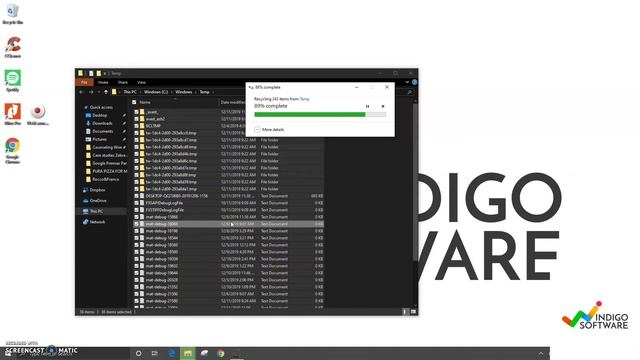Show hidden system tray icons
Screen dimensions: 640x360
click(541, 353)
